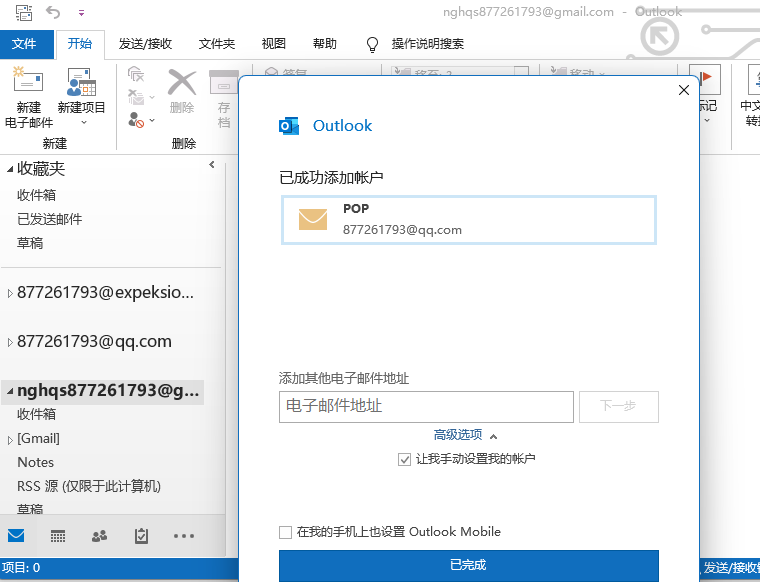Collapse the Favorites (收藏夹) section
Image resolution: width=760 pixels, height=582 pixels.
point(10,169)
